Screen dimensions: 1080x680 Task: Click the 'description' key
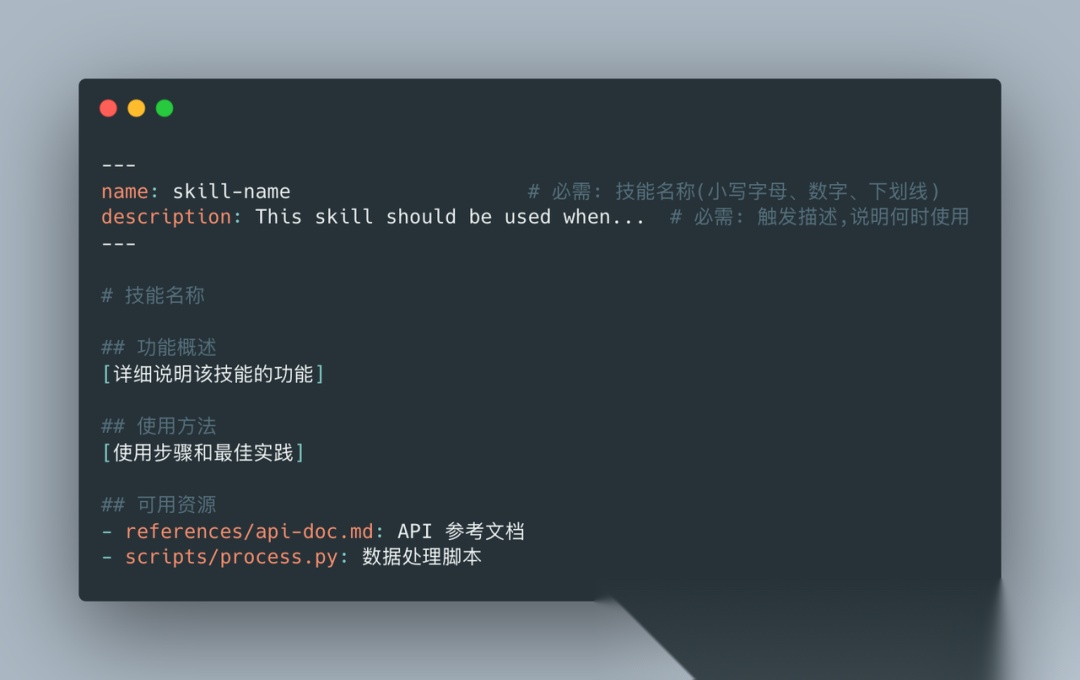pyautogui.click(x=166, y=217)
